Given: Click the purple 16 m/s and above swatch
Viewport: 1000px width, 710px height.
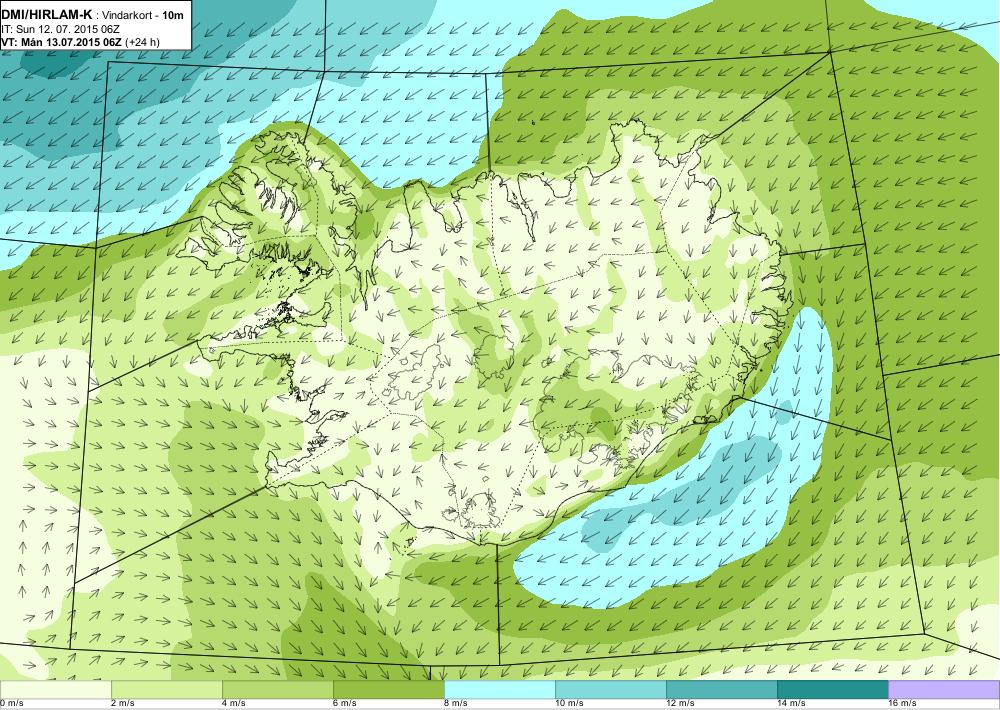Looking at the screenshot, I should click(x=944, y=690).
